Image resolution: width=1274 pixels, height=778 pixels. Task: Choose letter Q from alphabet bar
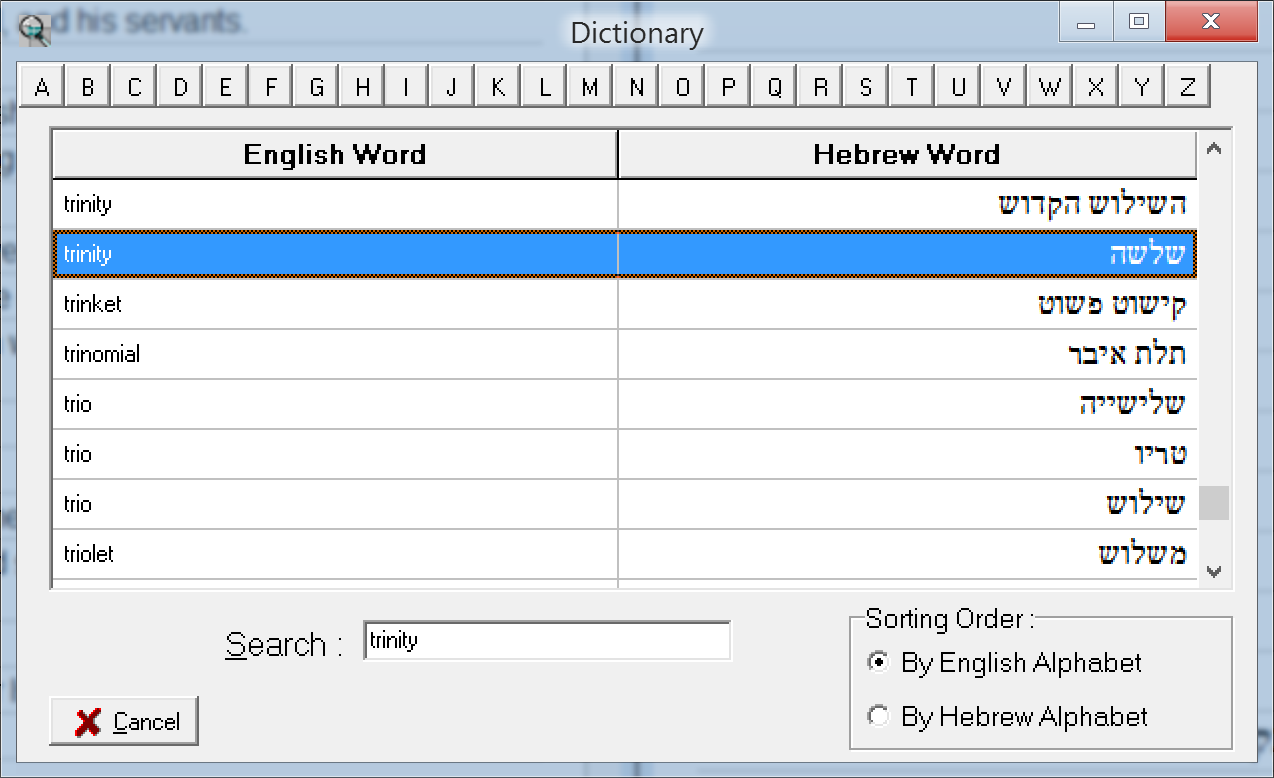tap(774, 87)
